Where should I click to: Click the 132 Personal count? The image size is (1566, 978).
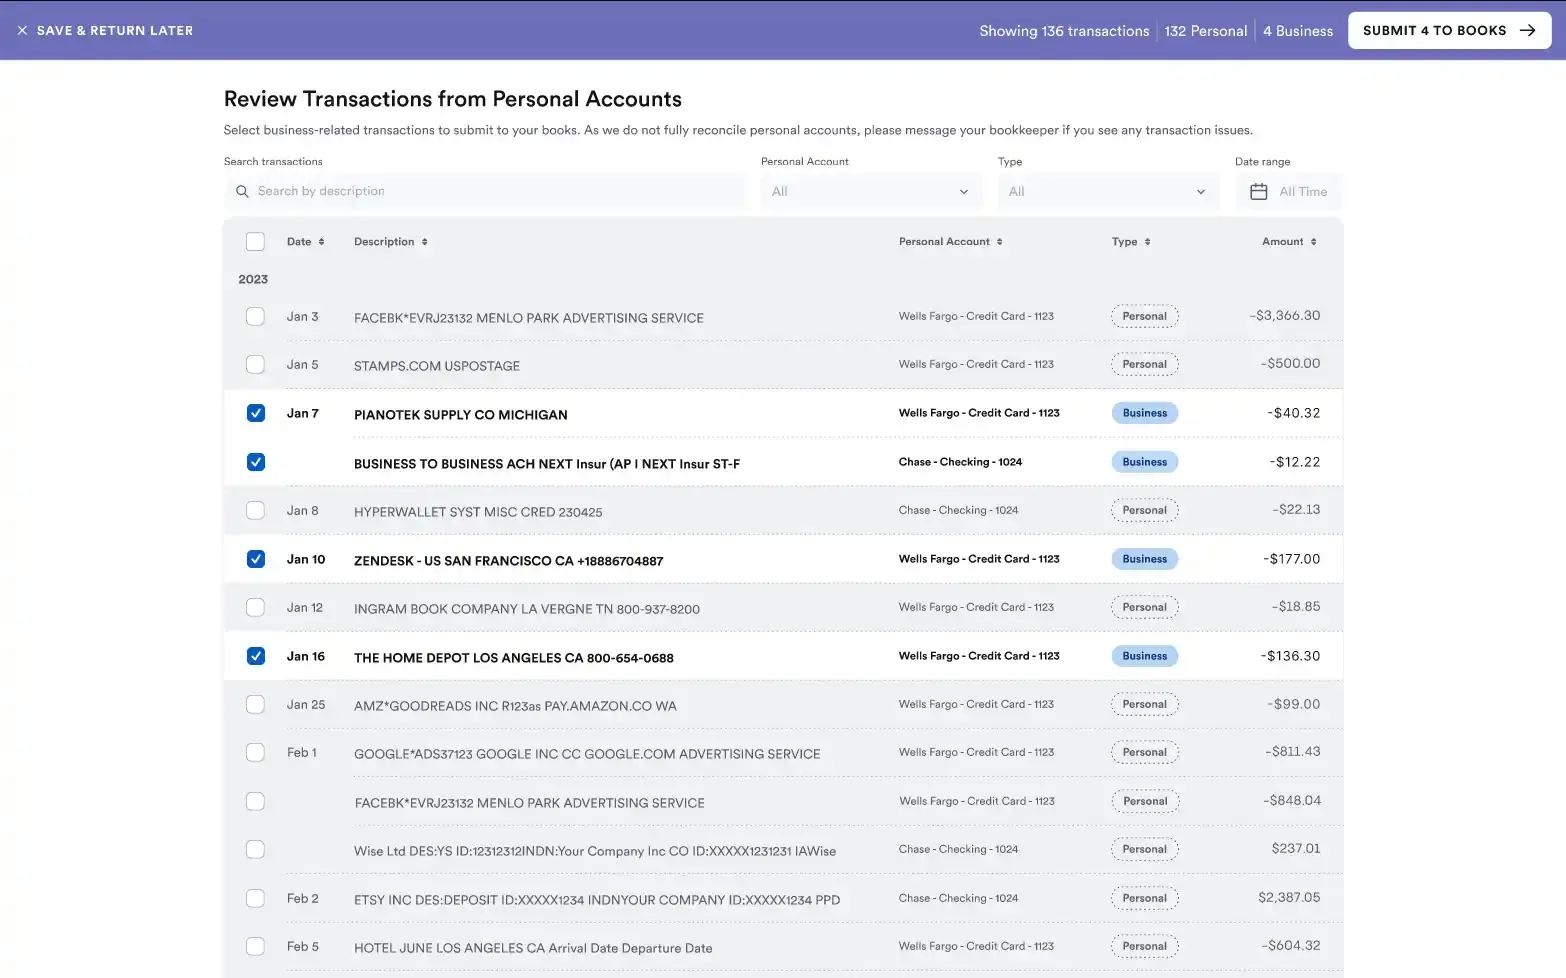1205,30
